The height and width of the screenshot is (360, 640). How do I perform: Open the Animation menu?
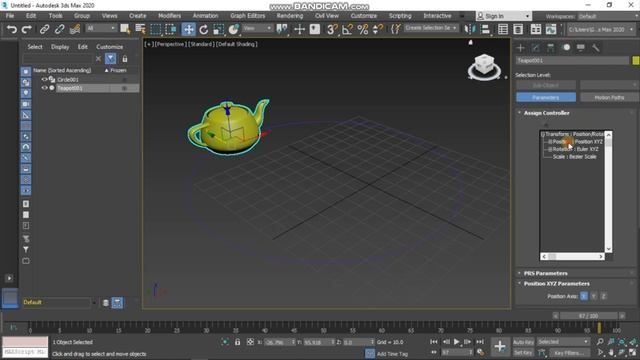pyautogui.click(x=205, y=16)
